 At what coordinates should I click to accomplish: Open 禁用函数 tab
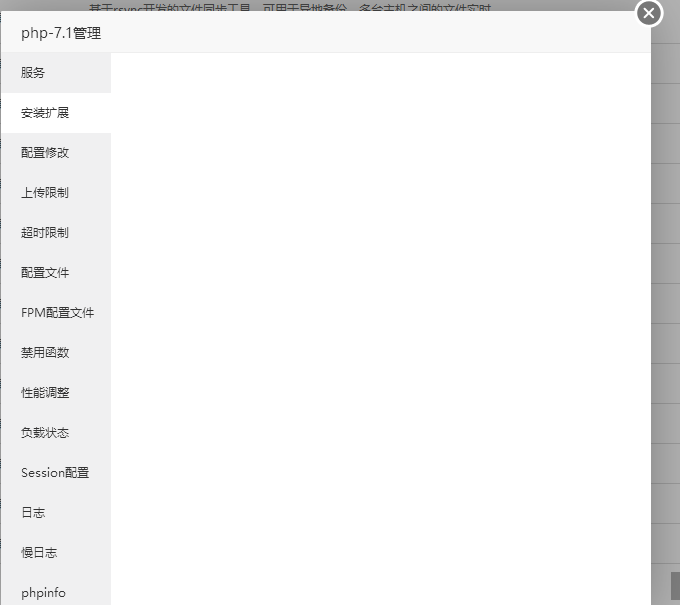click(x=56, y=352)
